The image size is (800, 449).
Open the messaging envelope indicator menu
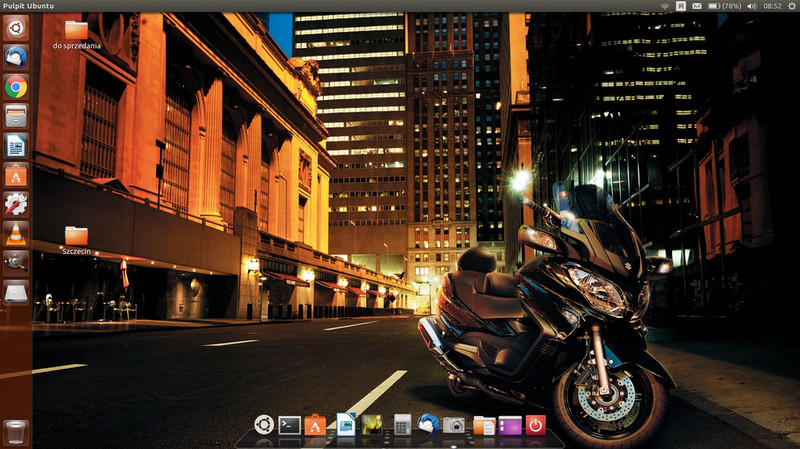(x=696, y=6)
